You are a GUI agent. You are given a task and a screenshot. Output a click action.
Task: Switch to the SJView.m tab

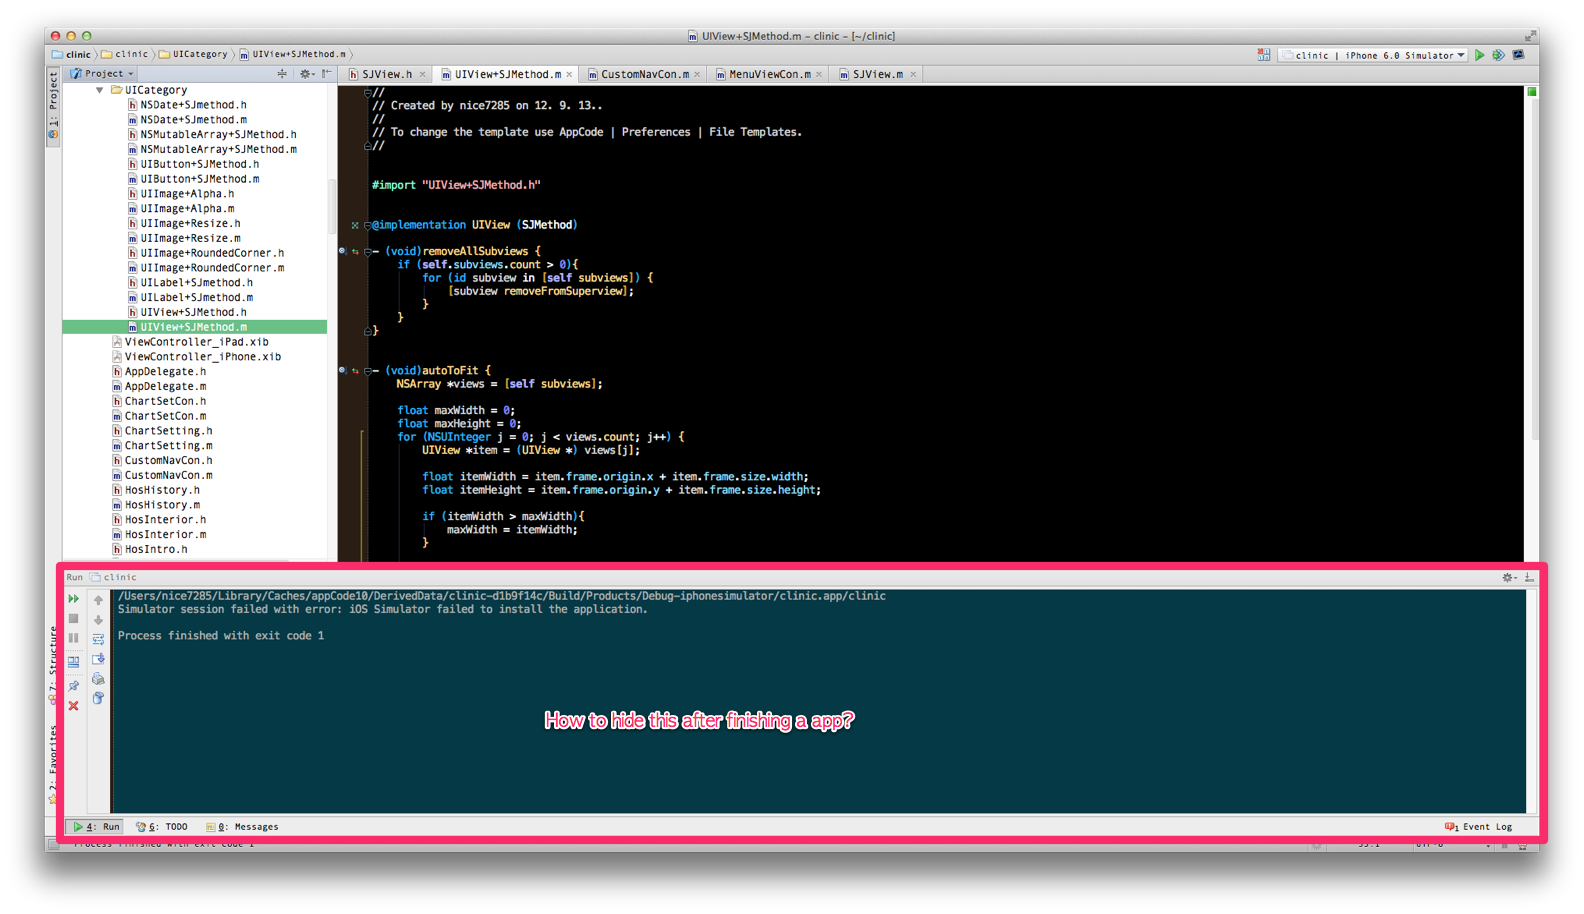pos(877,74)
